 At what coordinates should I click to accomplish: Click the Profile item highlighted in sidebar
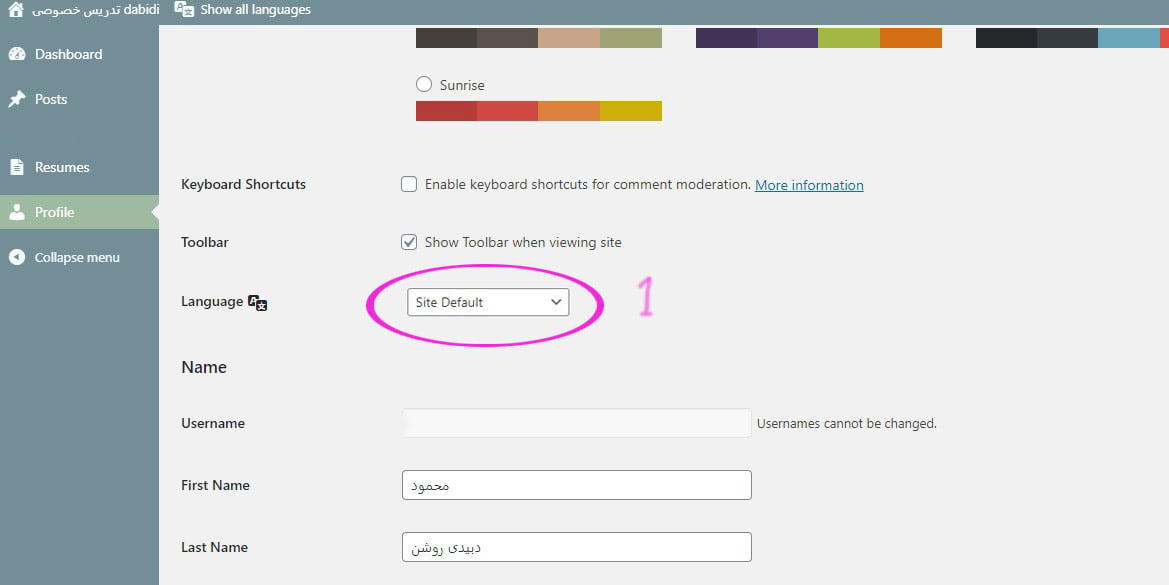[55, 212]
